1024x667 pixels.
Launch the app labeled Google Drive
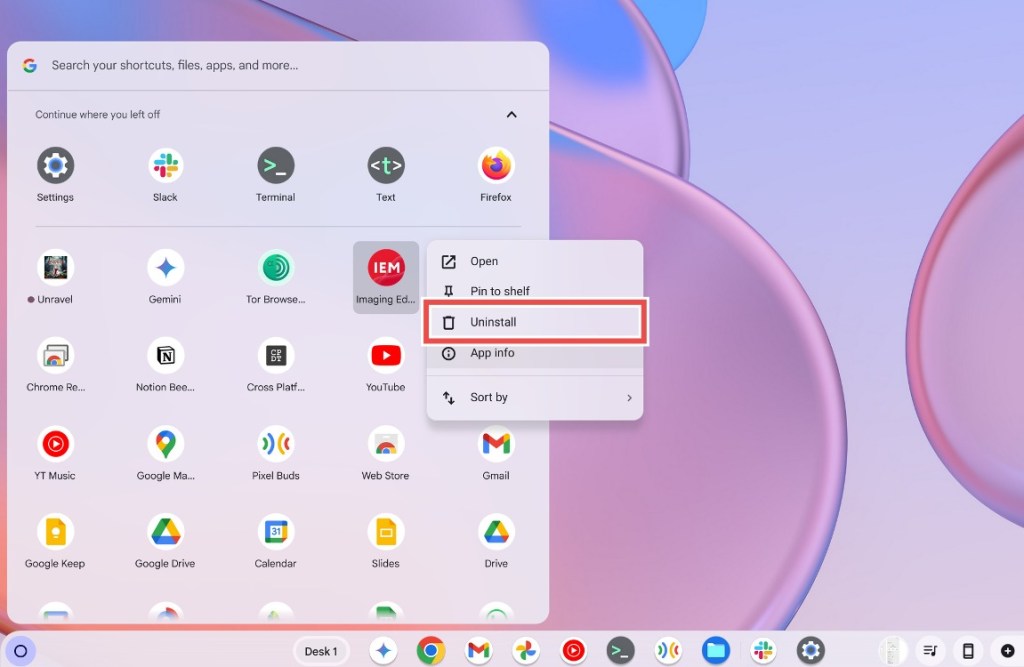click(x=165, y=542)
